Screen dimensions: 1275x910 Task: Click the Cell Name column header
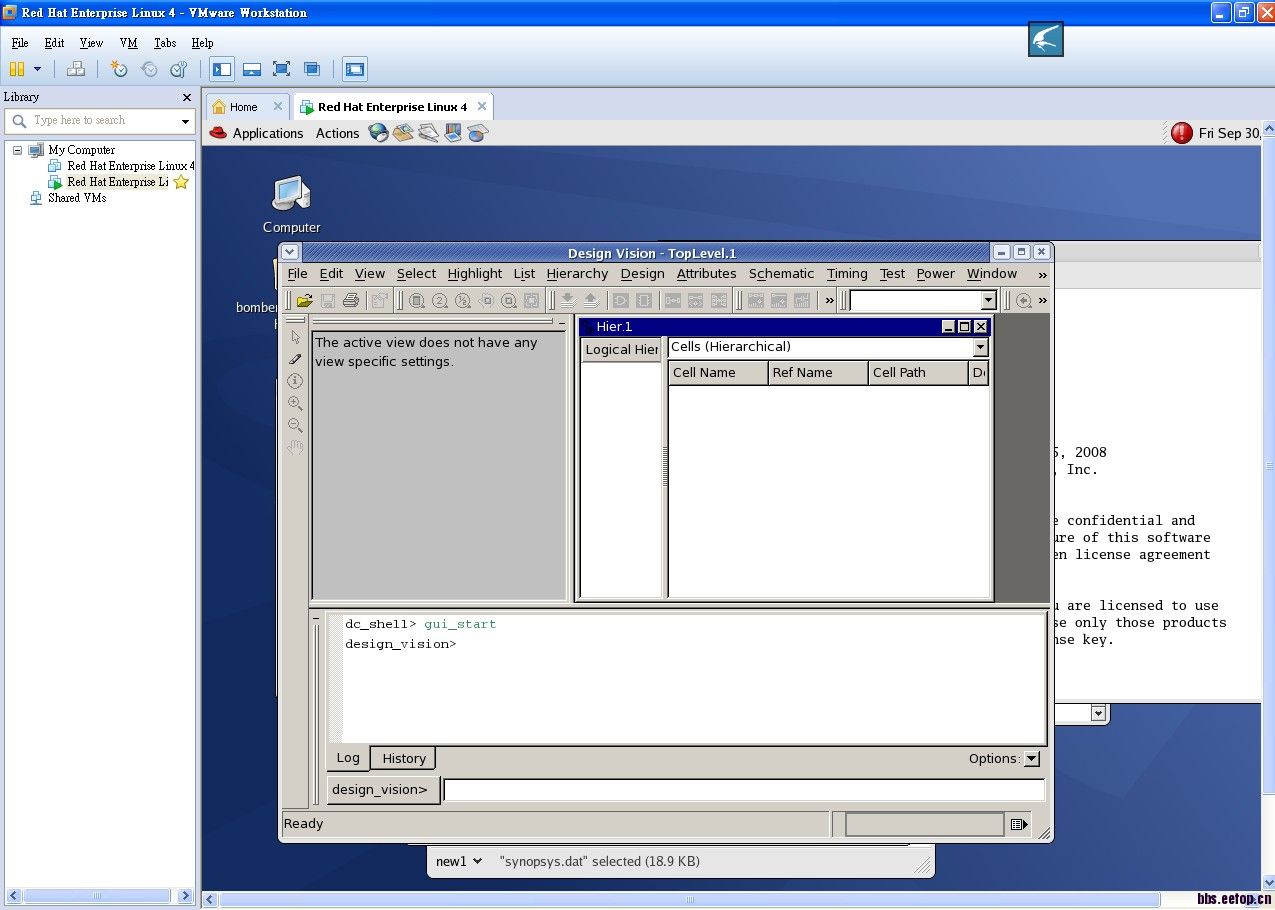(x=717, y=373)
